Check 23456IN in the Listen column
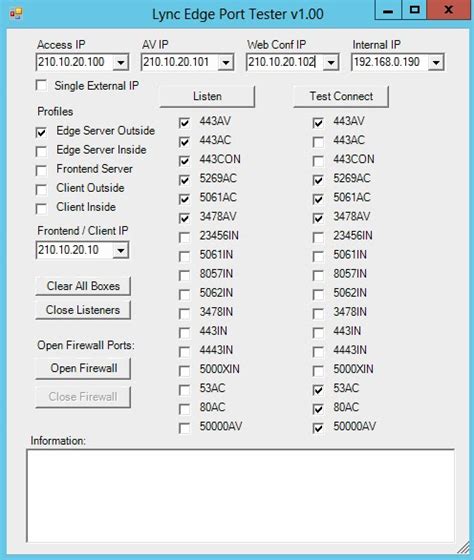474x560 pixels. click(184, 237)
